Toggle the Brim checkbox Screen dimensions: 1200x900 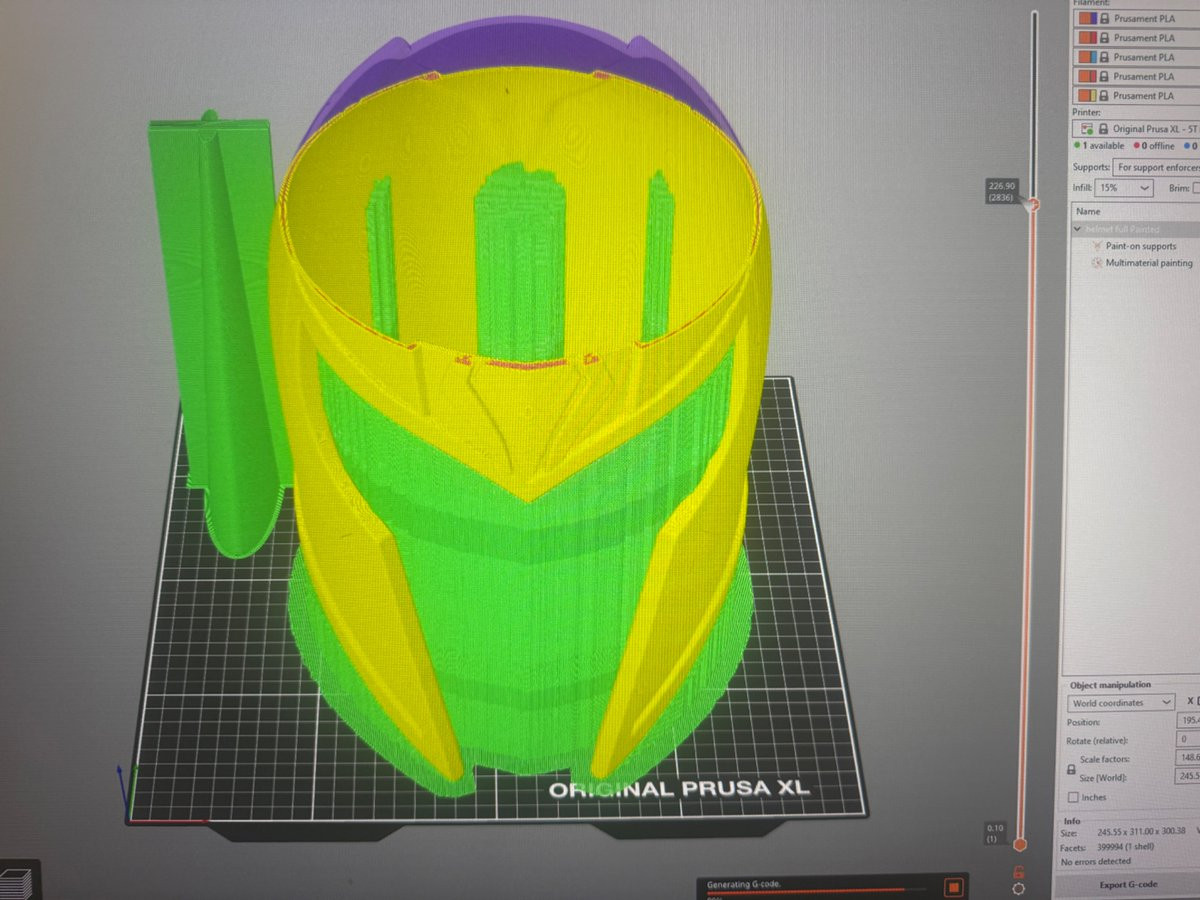coord(1197,188)
